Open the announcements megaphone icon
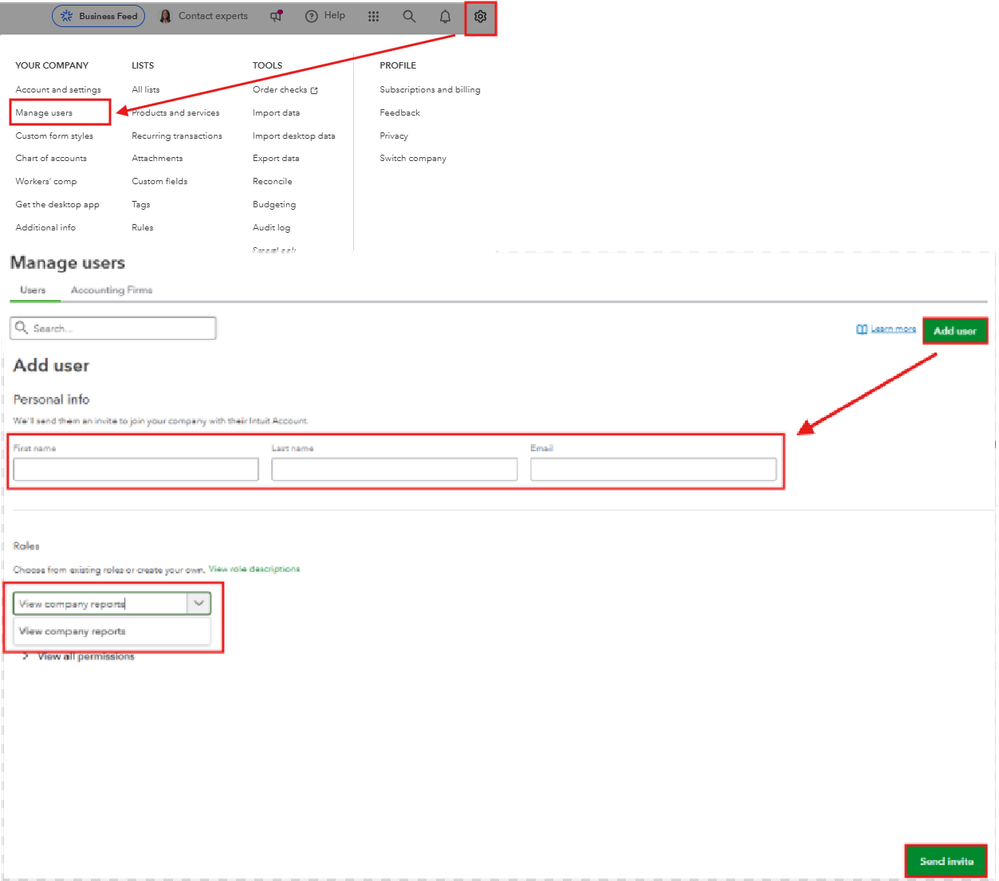The image size is (999, 881). [x=276, y=16]
